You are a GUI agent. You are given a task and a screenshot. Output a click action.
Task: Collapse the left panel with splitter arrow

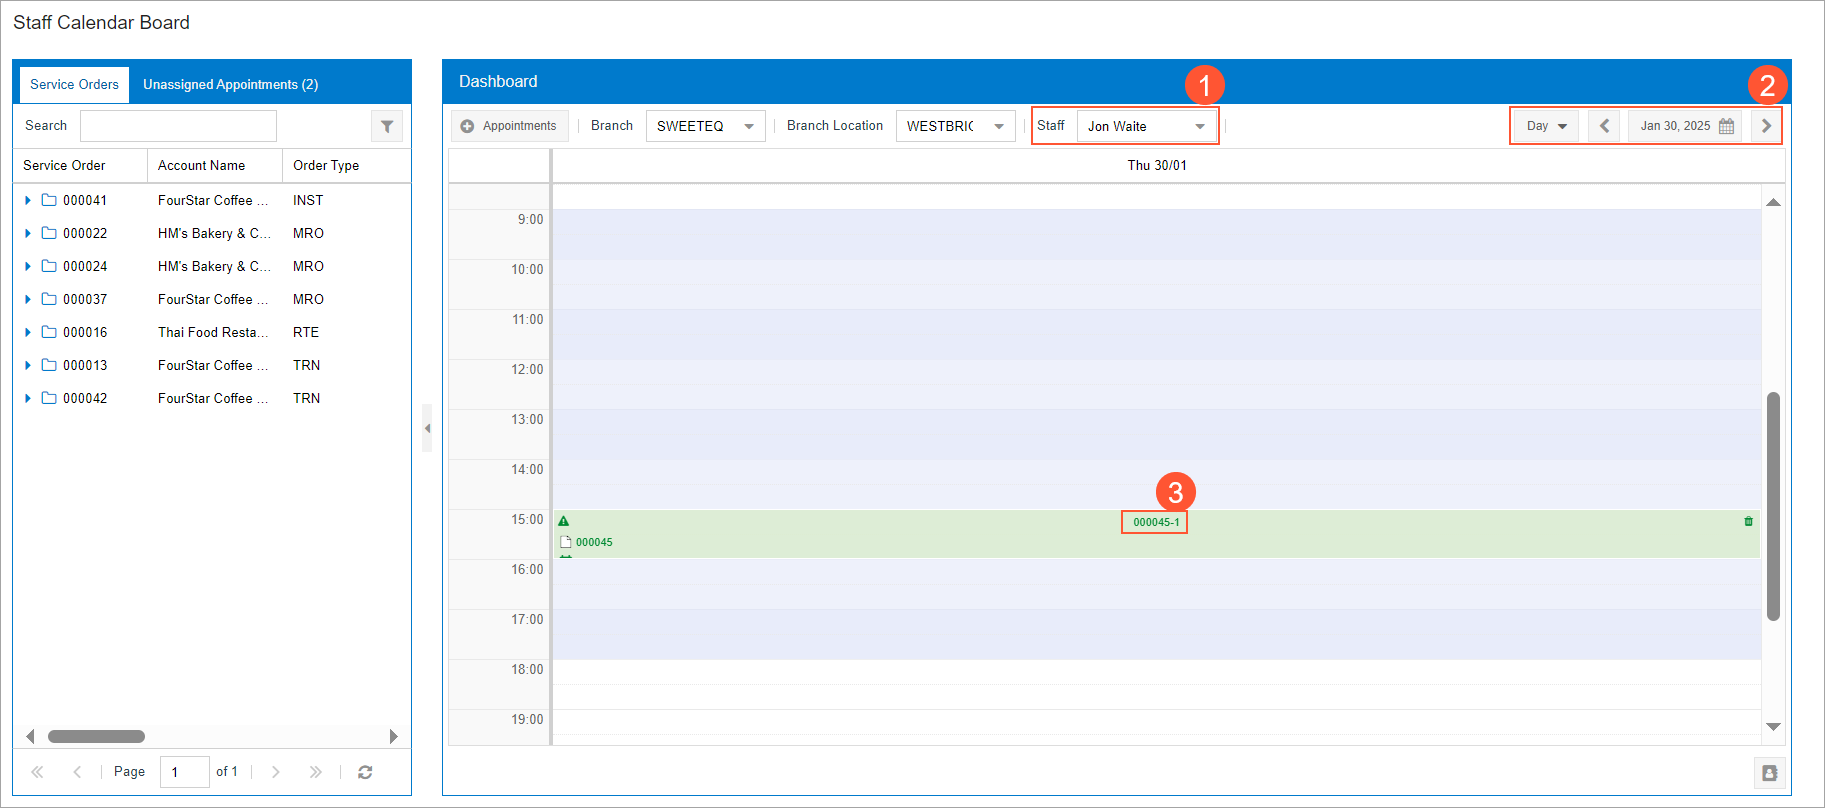427,428
